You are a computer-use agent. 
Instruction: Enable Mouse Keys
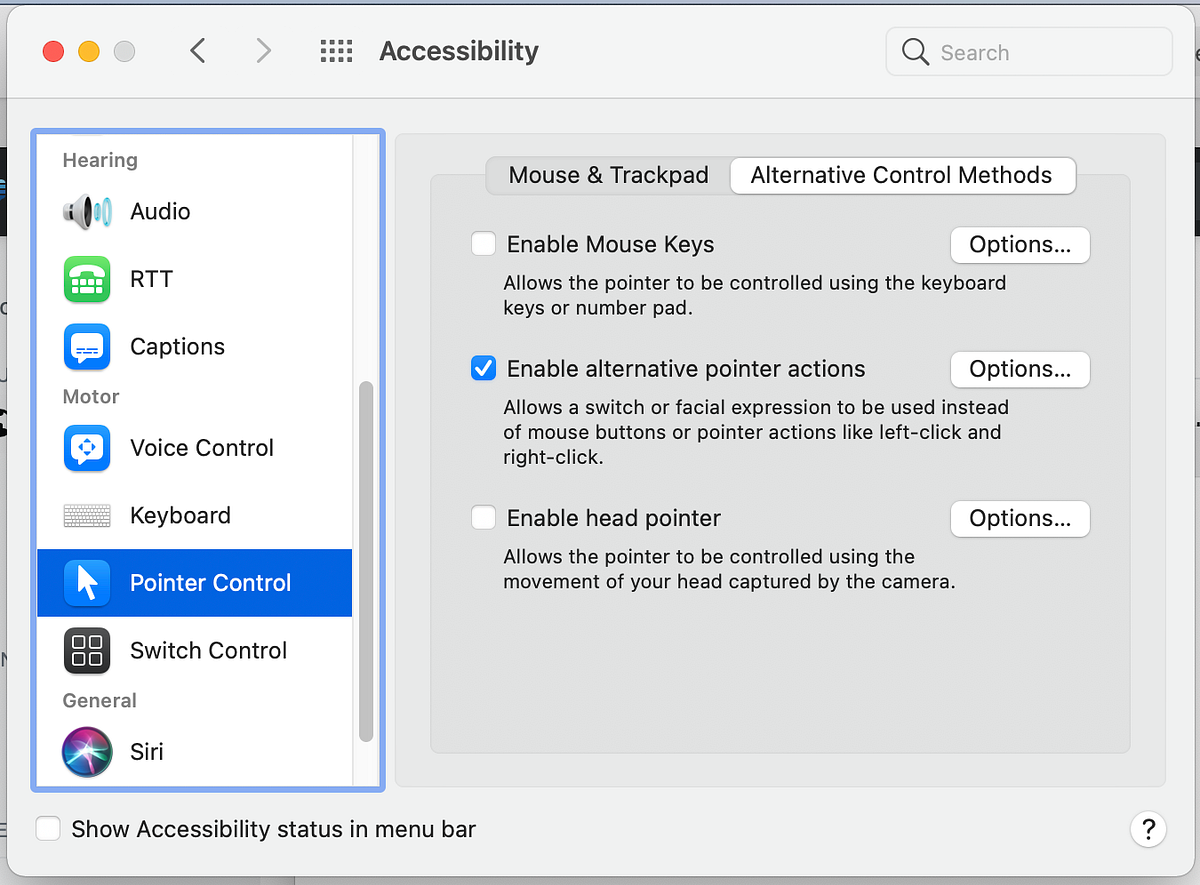coord(483,243)
